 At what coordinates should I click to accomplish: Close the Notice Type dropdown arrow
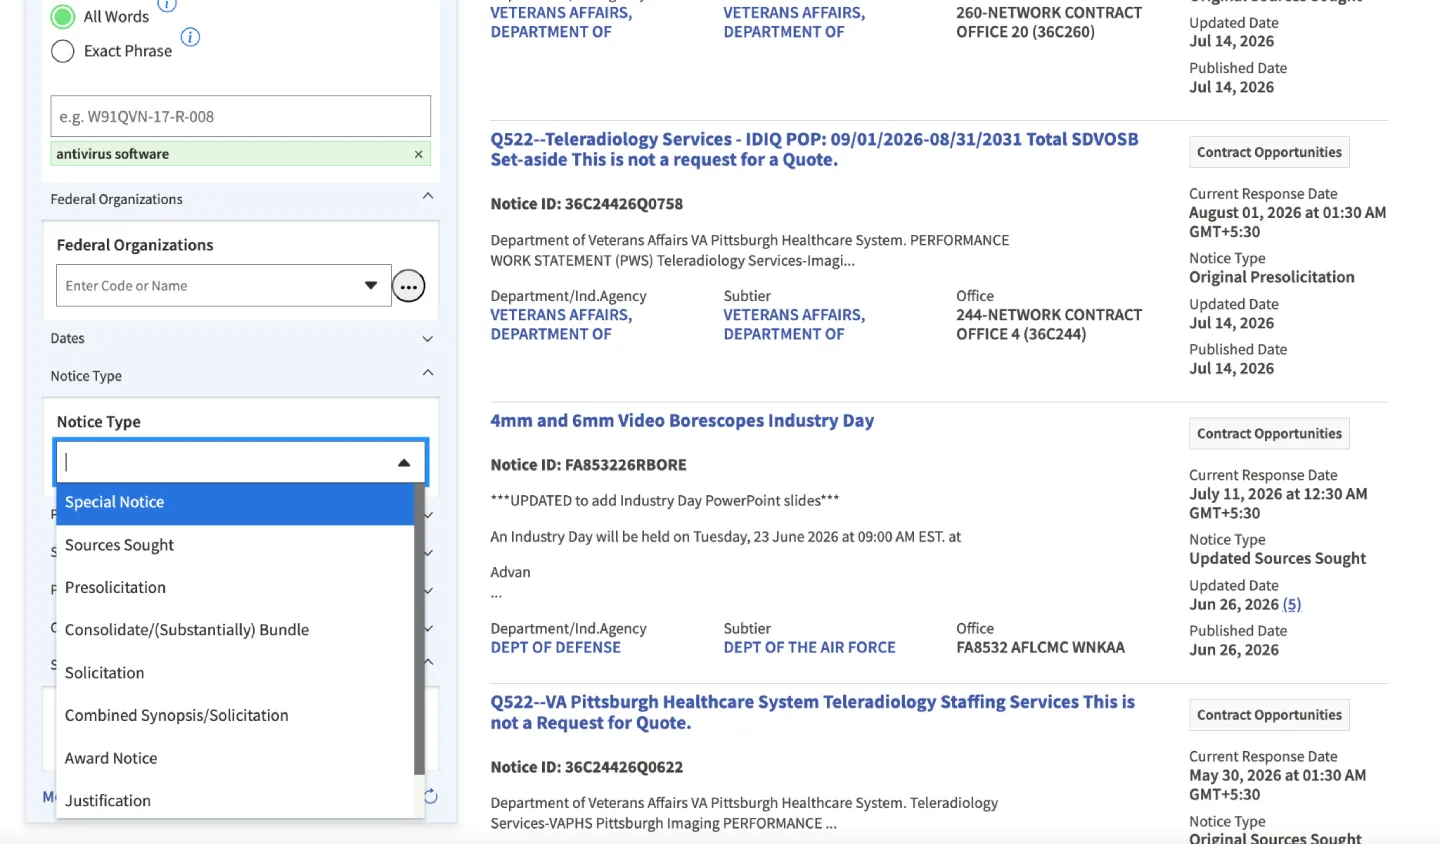click(404, 462)
